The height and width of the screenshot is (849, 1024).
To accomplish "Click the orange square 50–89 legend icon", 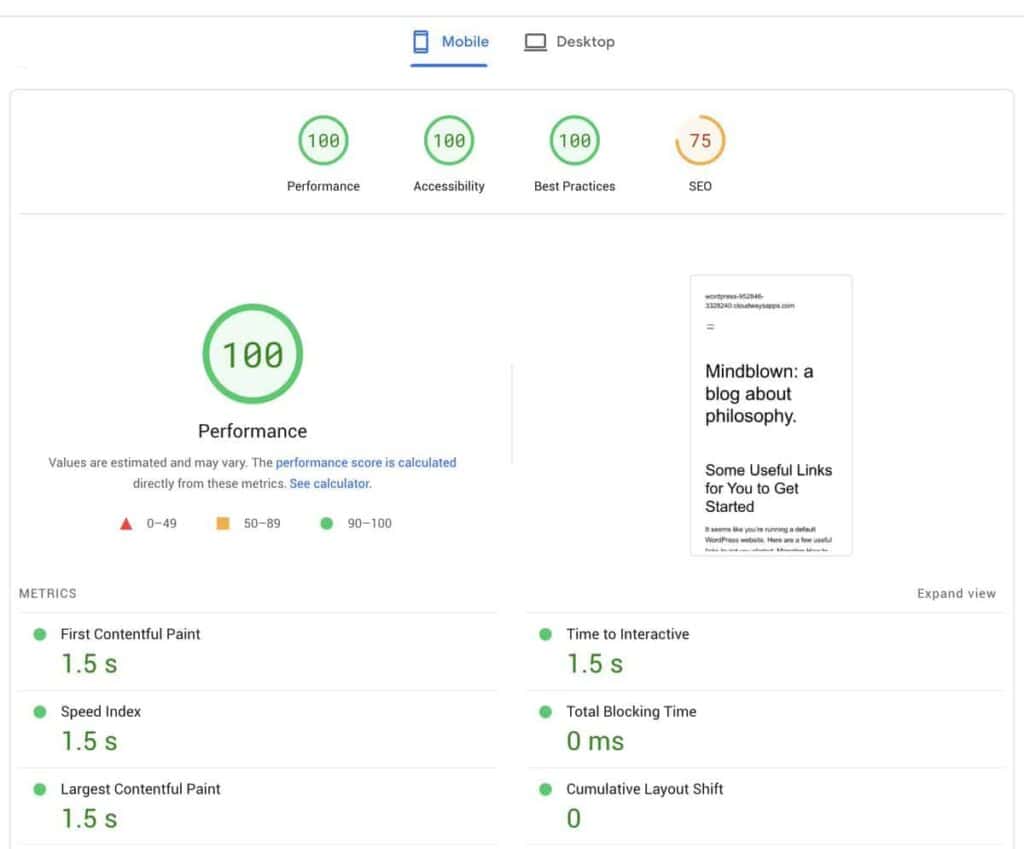I will pos(223,523).
